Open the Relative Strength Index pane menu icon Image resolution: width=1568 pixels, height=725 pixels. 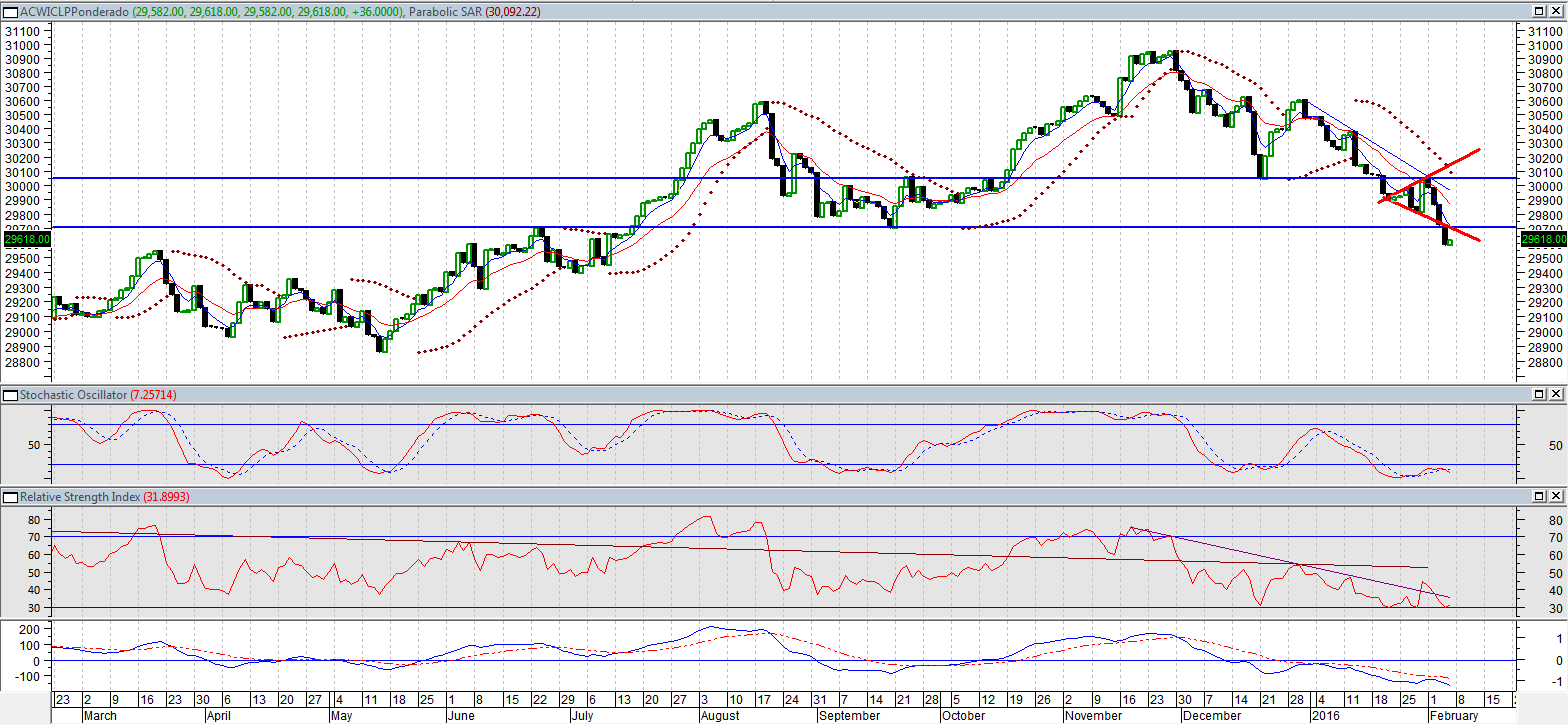tap(10, 496)
